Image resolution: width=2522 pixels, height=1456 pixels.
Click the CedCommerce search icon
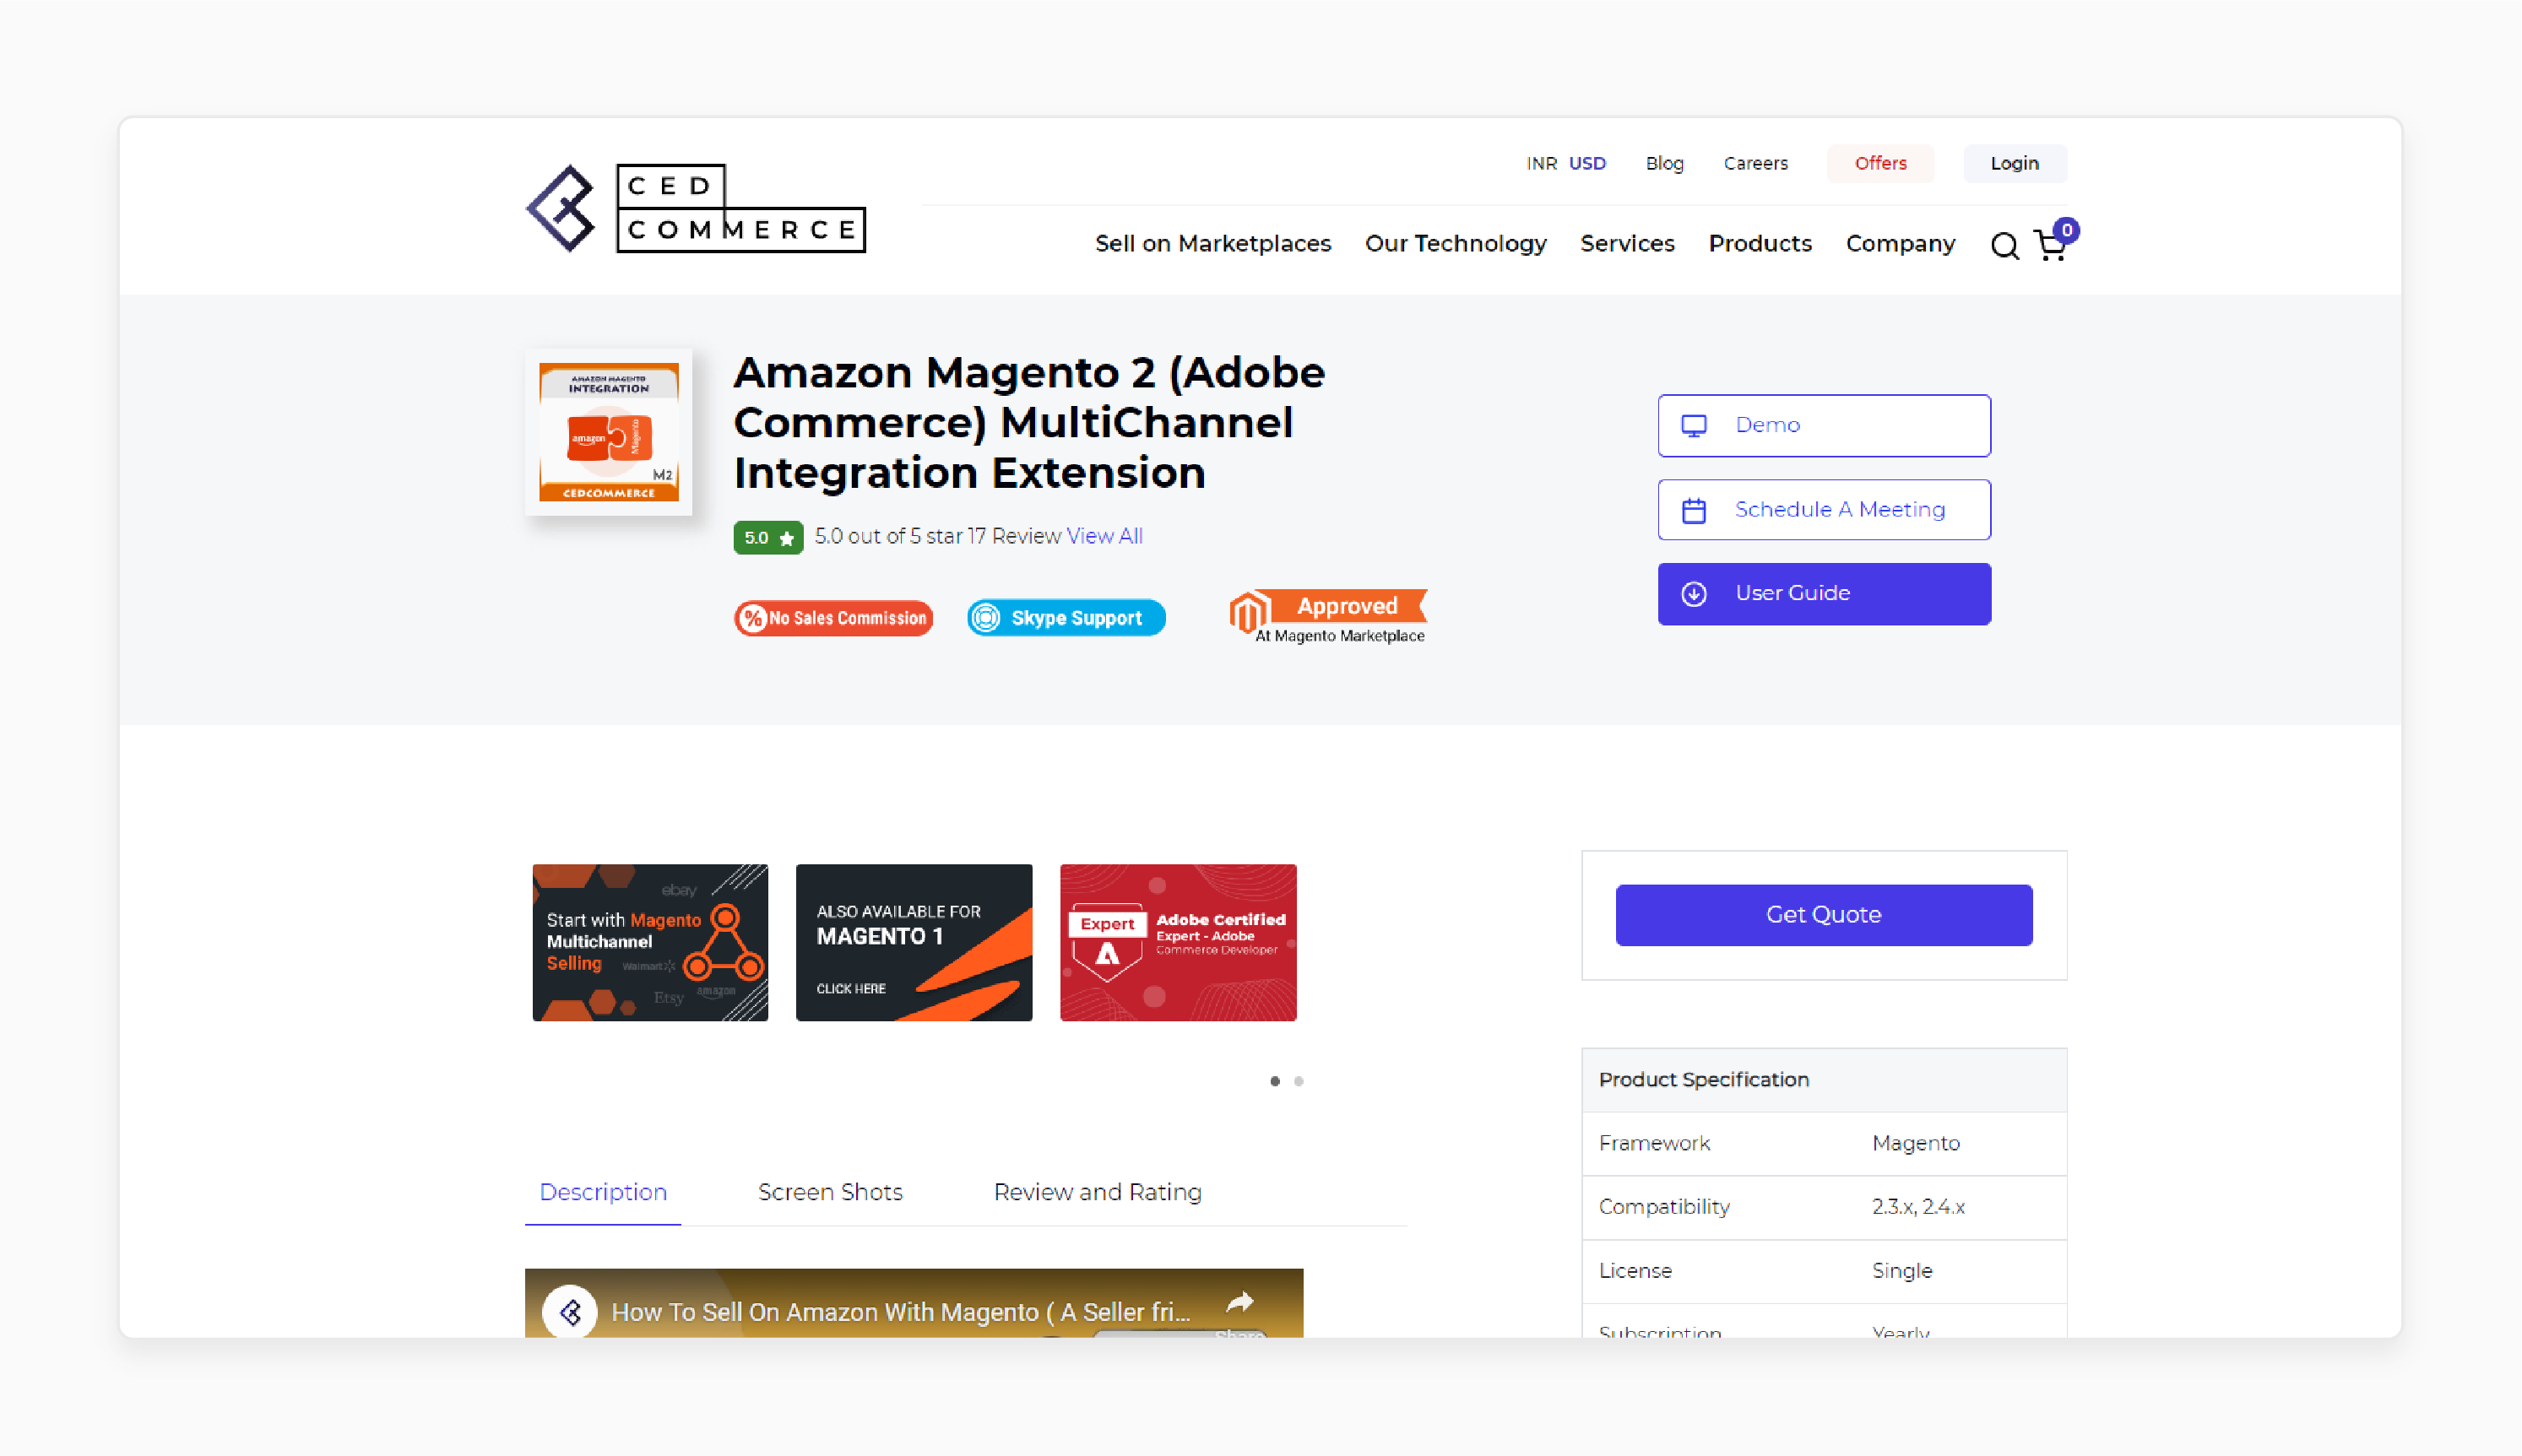2002,243
